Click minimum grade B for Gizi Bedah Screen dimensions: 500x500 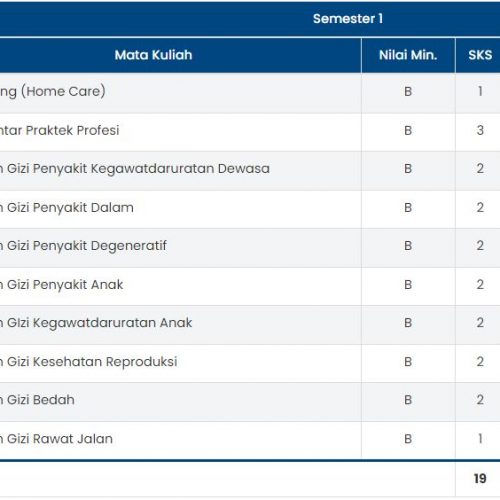point(408,400)
